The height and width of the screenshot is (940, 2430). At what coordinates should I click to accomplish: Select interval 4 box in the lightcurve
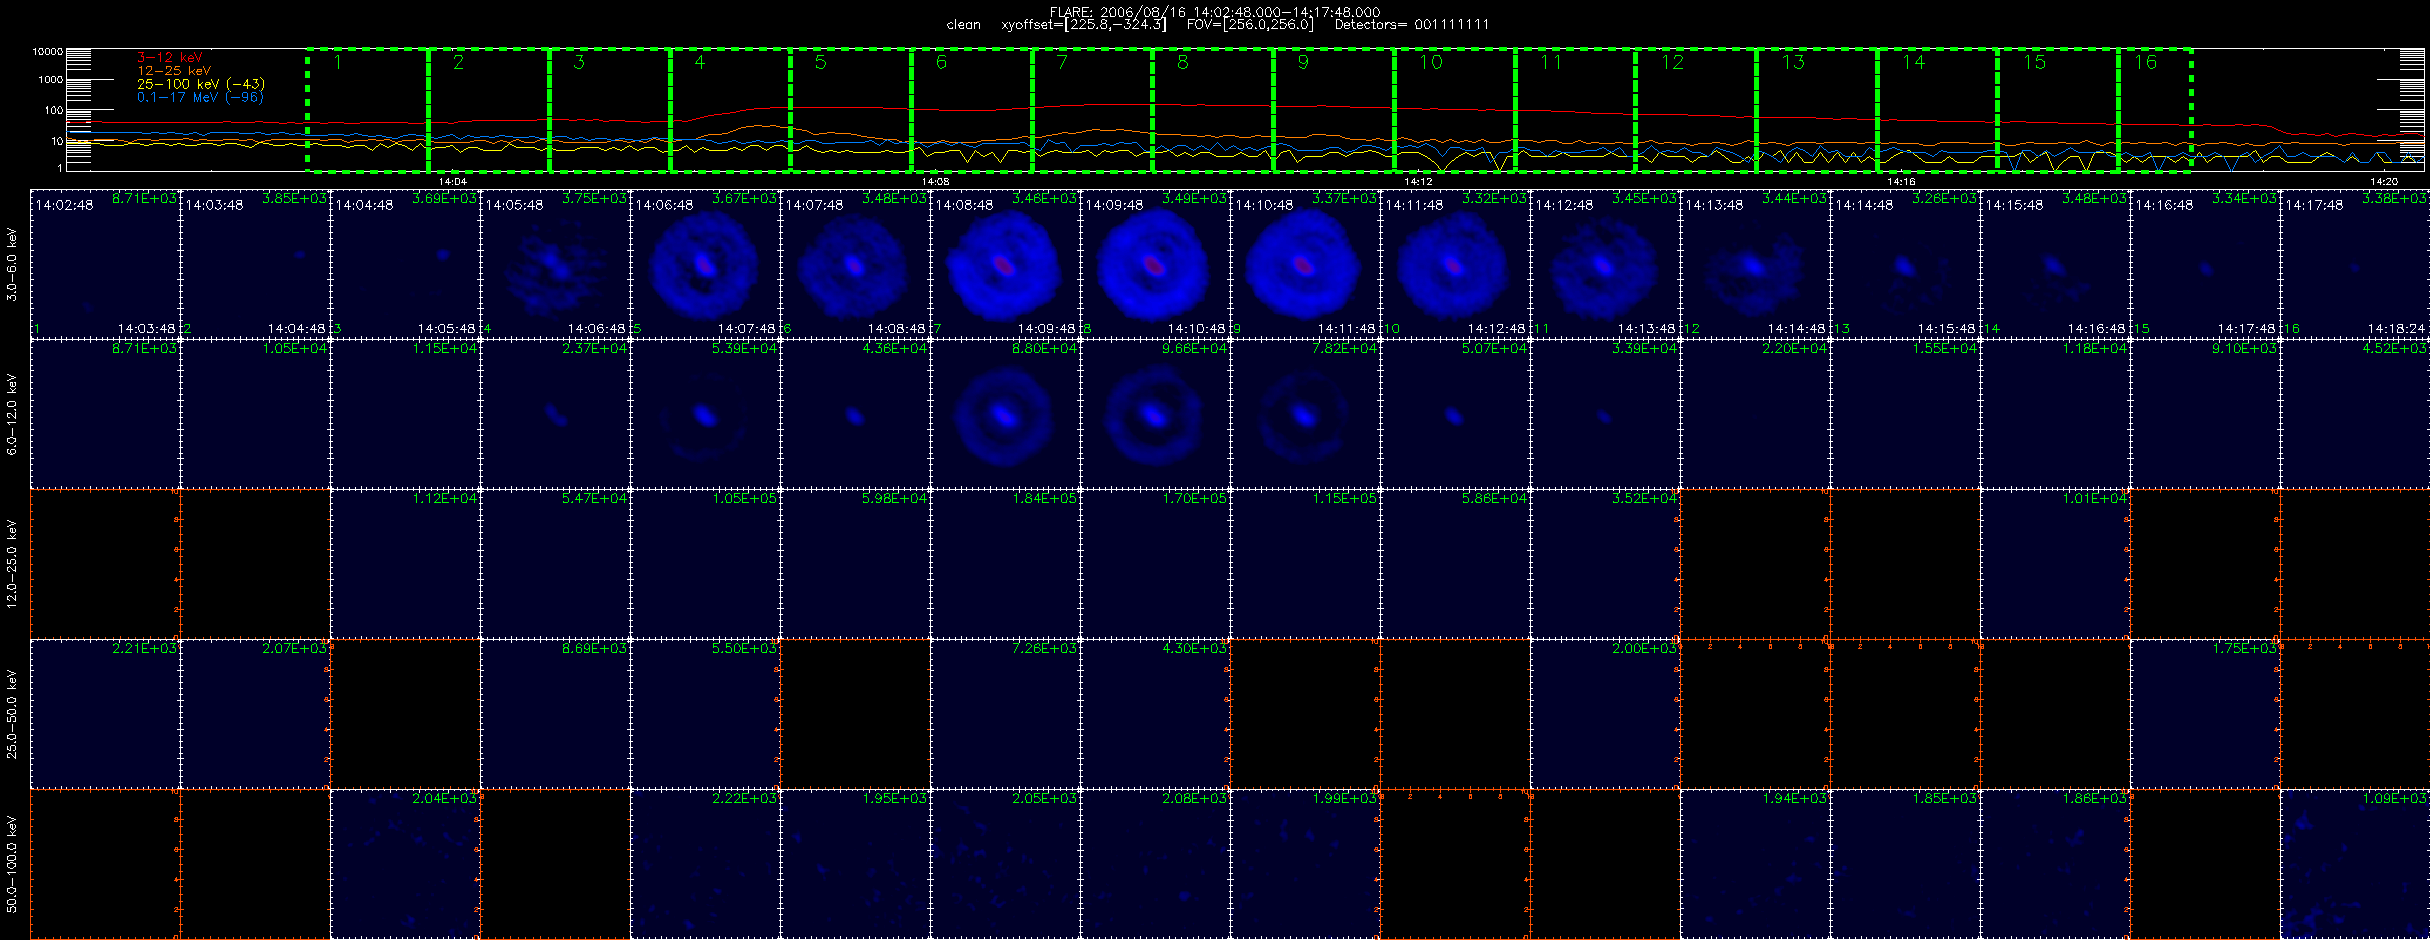click(730, 110)
